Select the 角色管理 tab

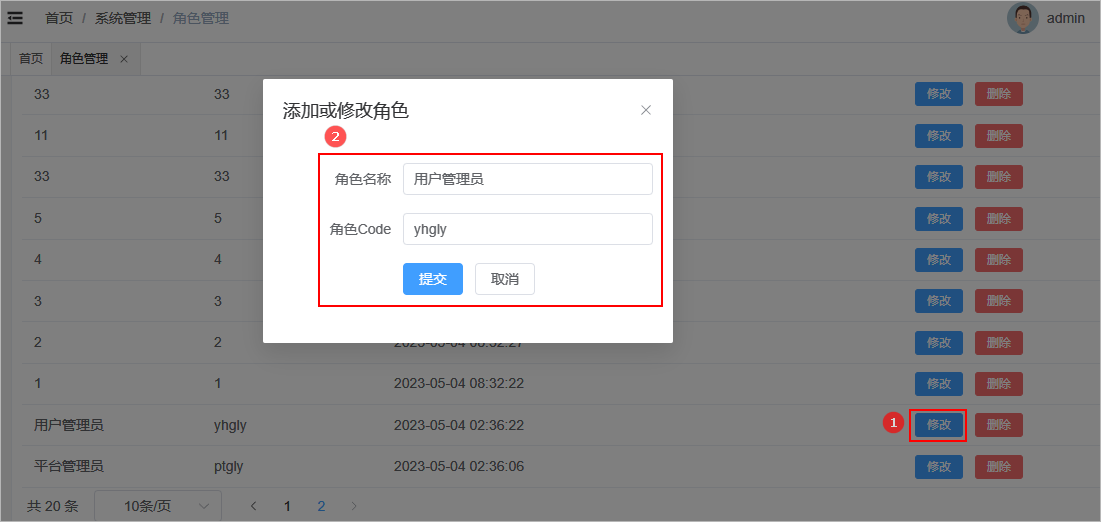pyautogui.click(x=84, y=59)
